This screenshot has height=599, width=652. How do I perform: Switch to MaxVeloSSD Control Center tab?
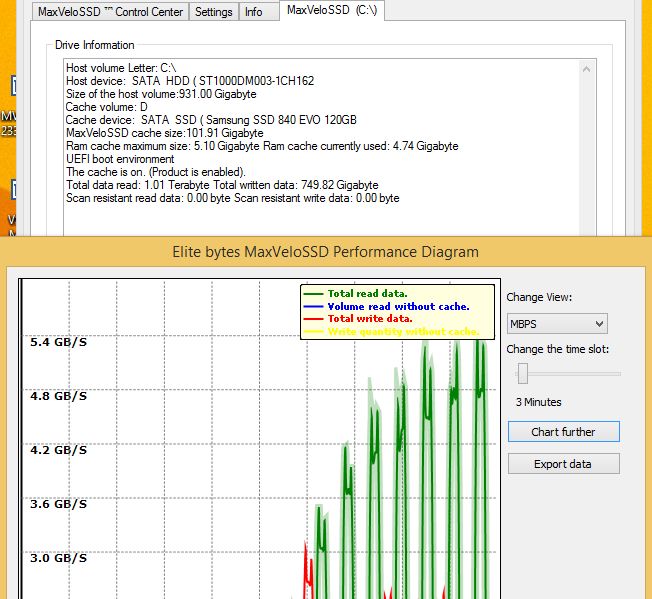tap(110, 12)
